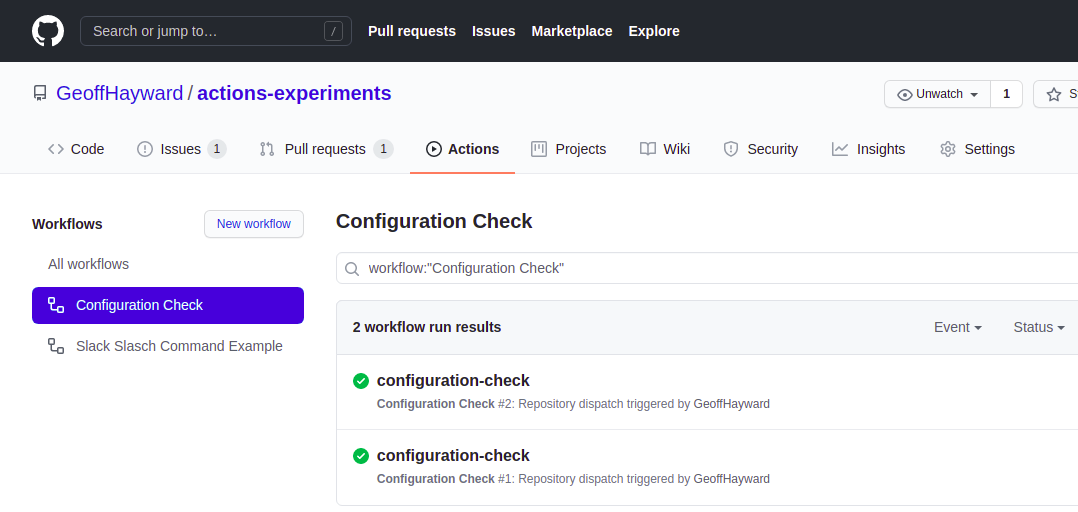
Task: Click the Projects tab board icon
Action: pyautogui.click(x=539, y=149)
